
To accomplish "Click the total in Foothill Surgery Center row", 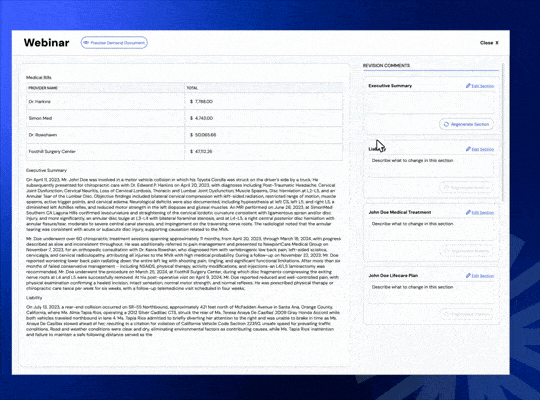I will coord(201,151).
